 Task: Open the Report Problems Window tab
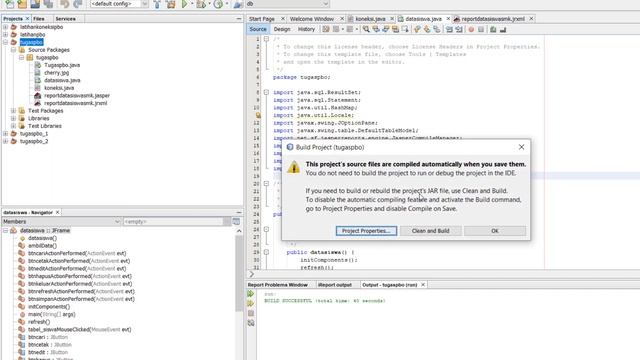tap(278, 285)
